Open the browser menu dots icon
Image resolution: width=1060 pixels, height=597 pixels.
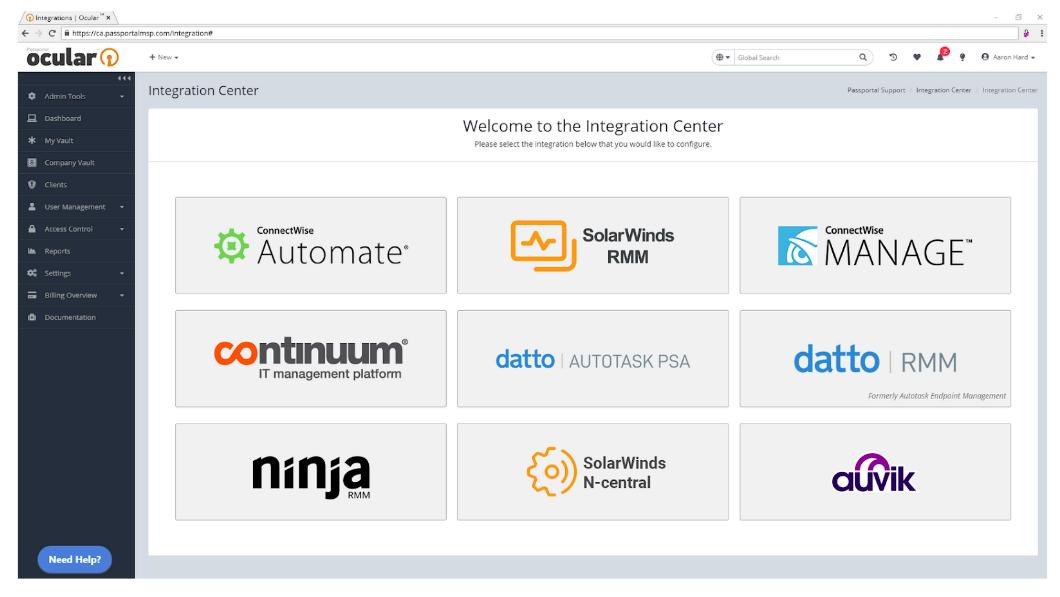coord(1042,33)
